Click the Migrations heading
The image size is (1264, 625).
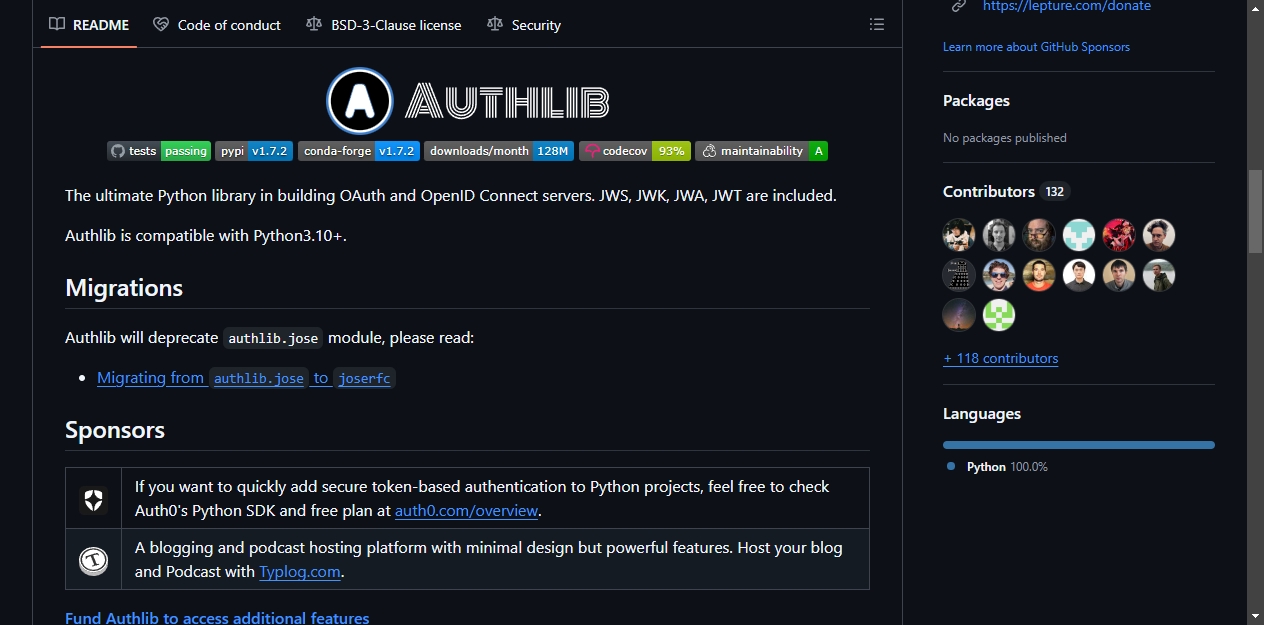(x=124, y=288)
